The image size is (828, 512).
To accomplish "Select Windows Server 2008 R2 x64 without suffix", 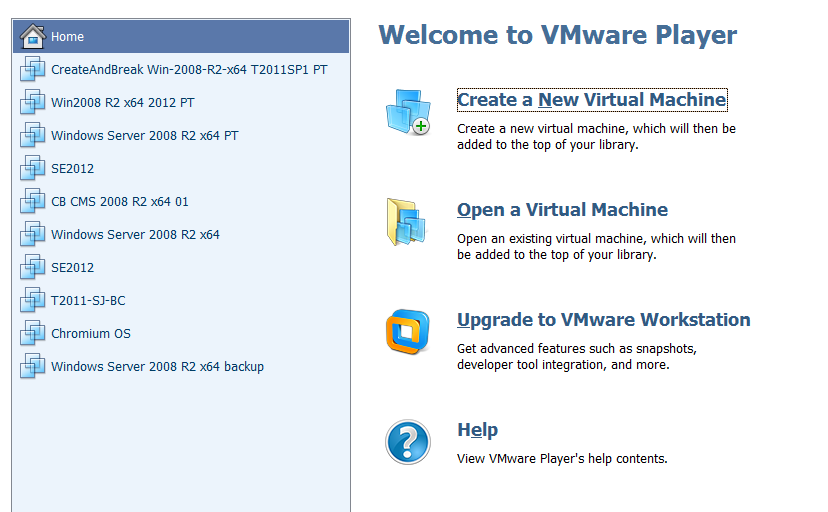I will pos(135,235).
